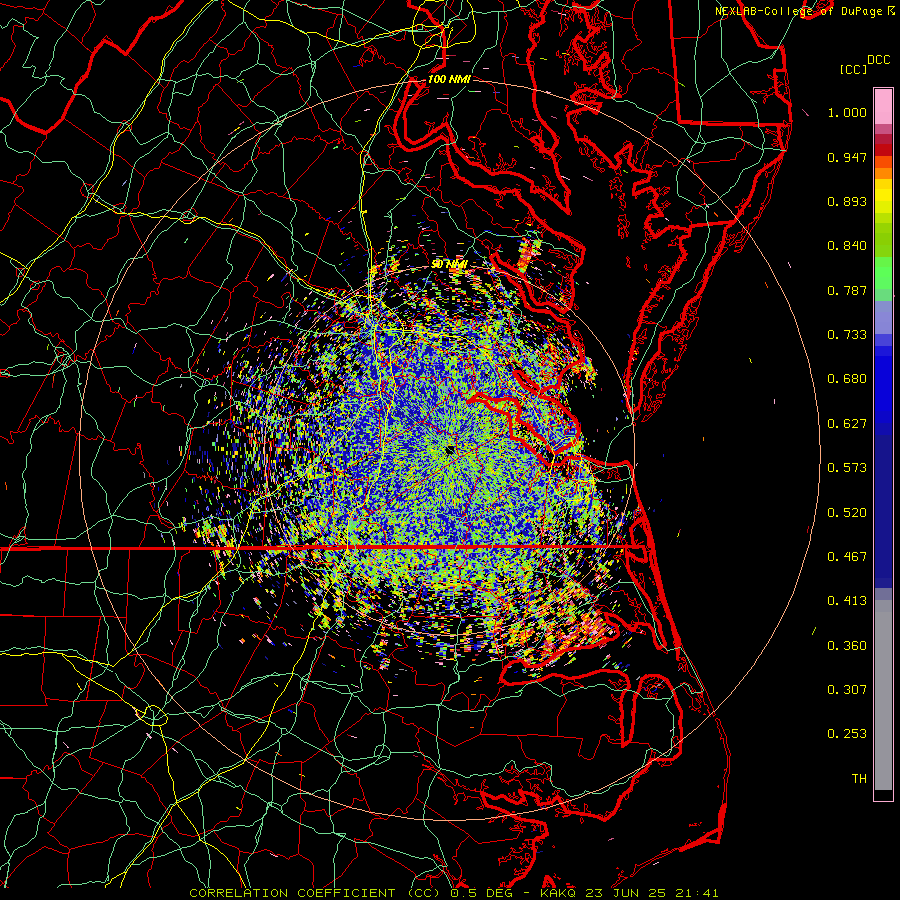This screenshot has height=900, width=900.
Task: Click the gray segment of the color bar
Action: click(883, 695)
